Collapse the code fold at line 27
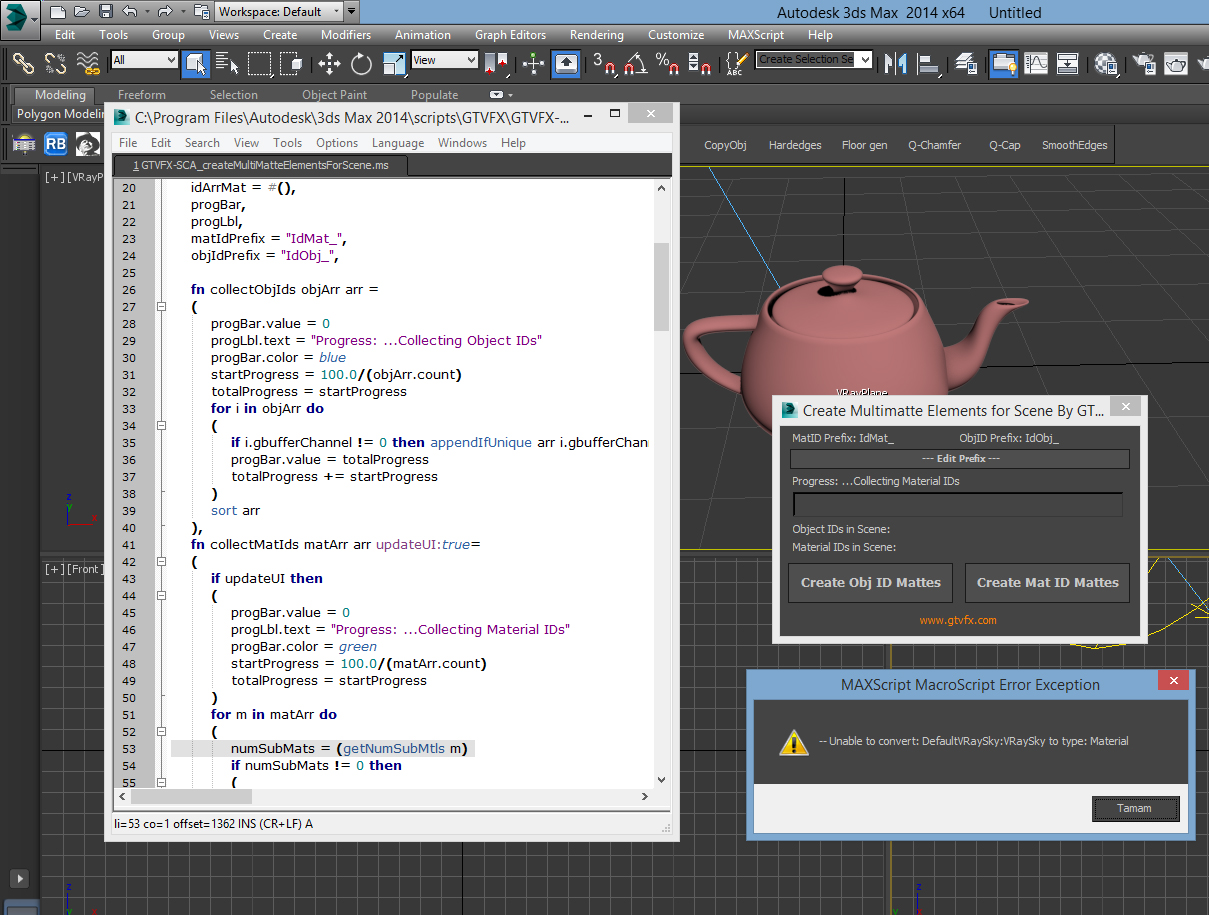The height and width of the screenshot is (915, 1209). [162, 307]
